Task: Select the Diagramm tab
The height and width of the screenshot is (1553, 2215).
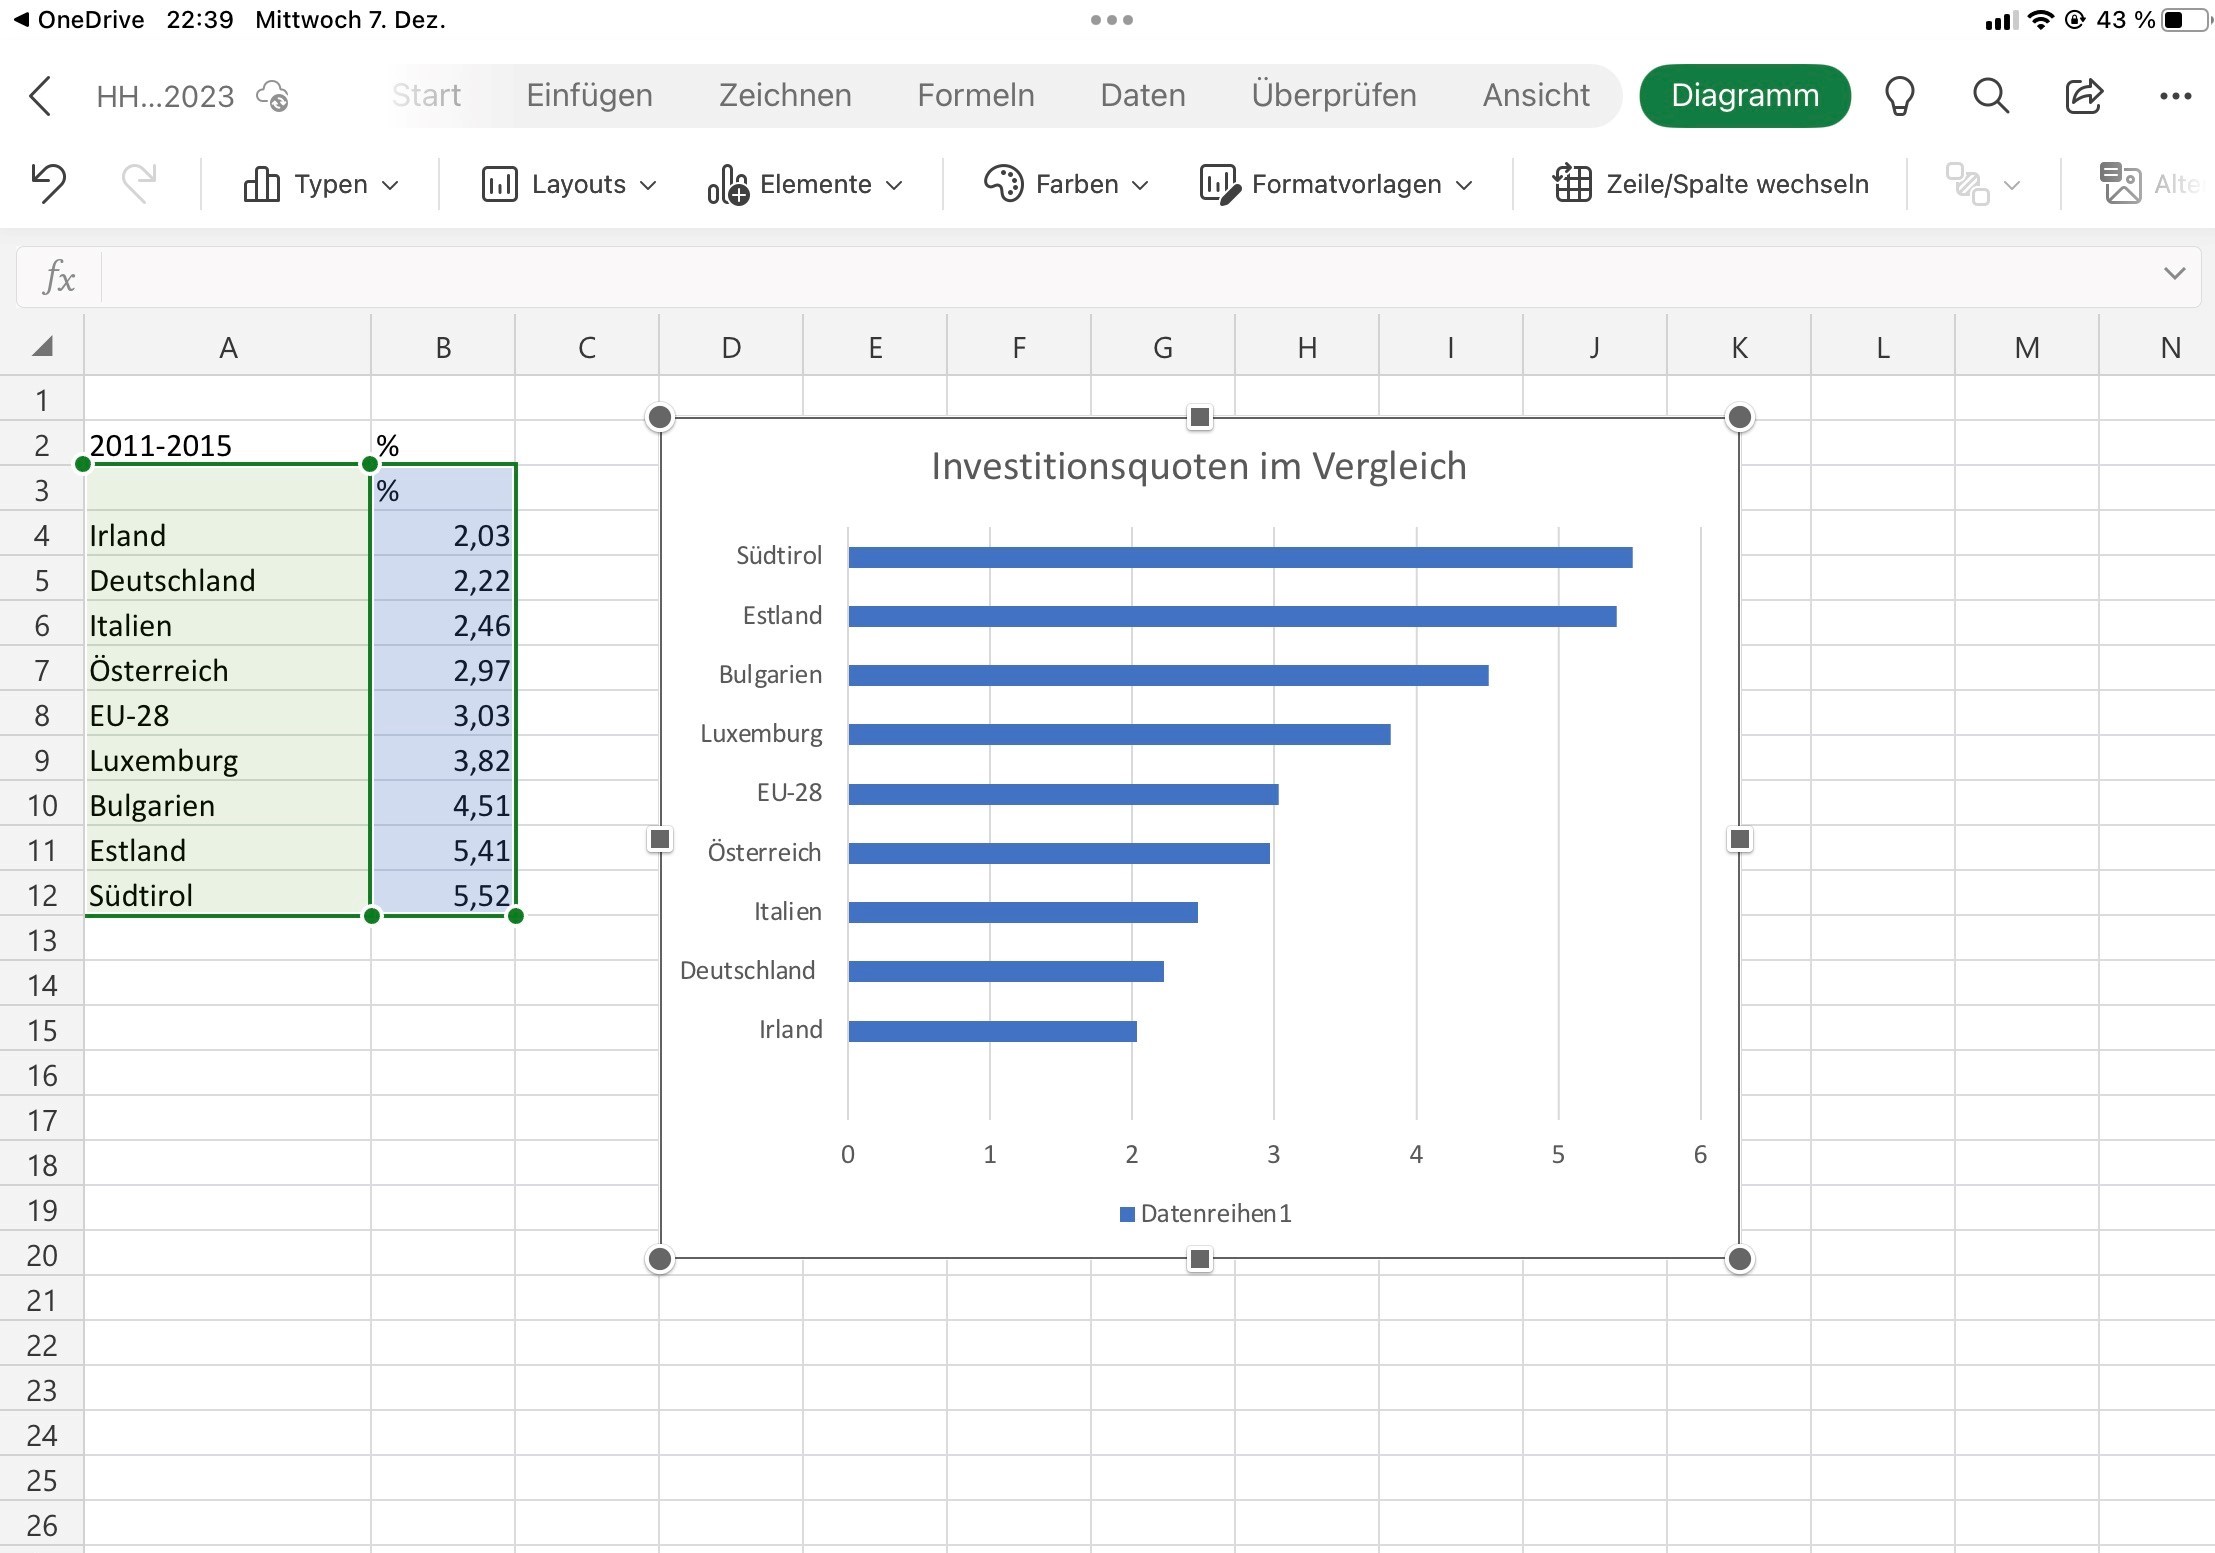Action: (1745, 95)
